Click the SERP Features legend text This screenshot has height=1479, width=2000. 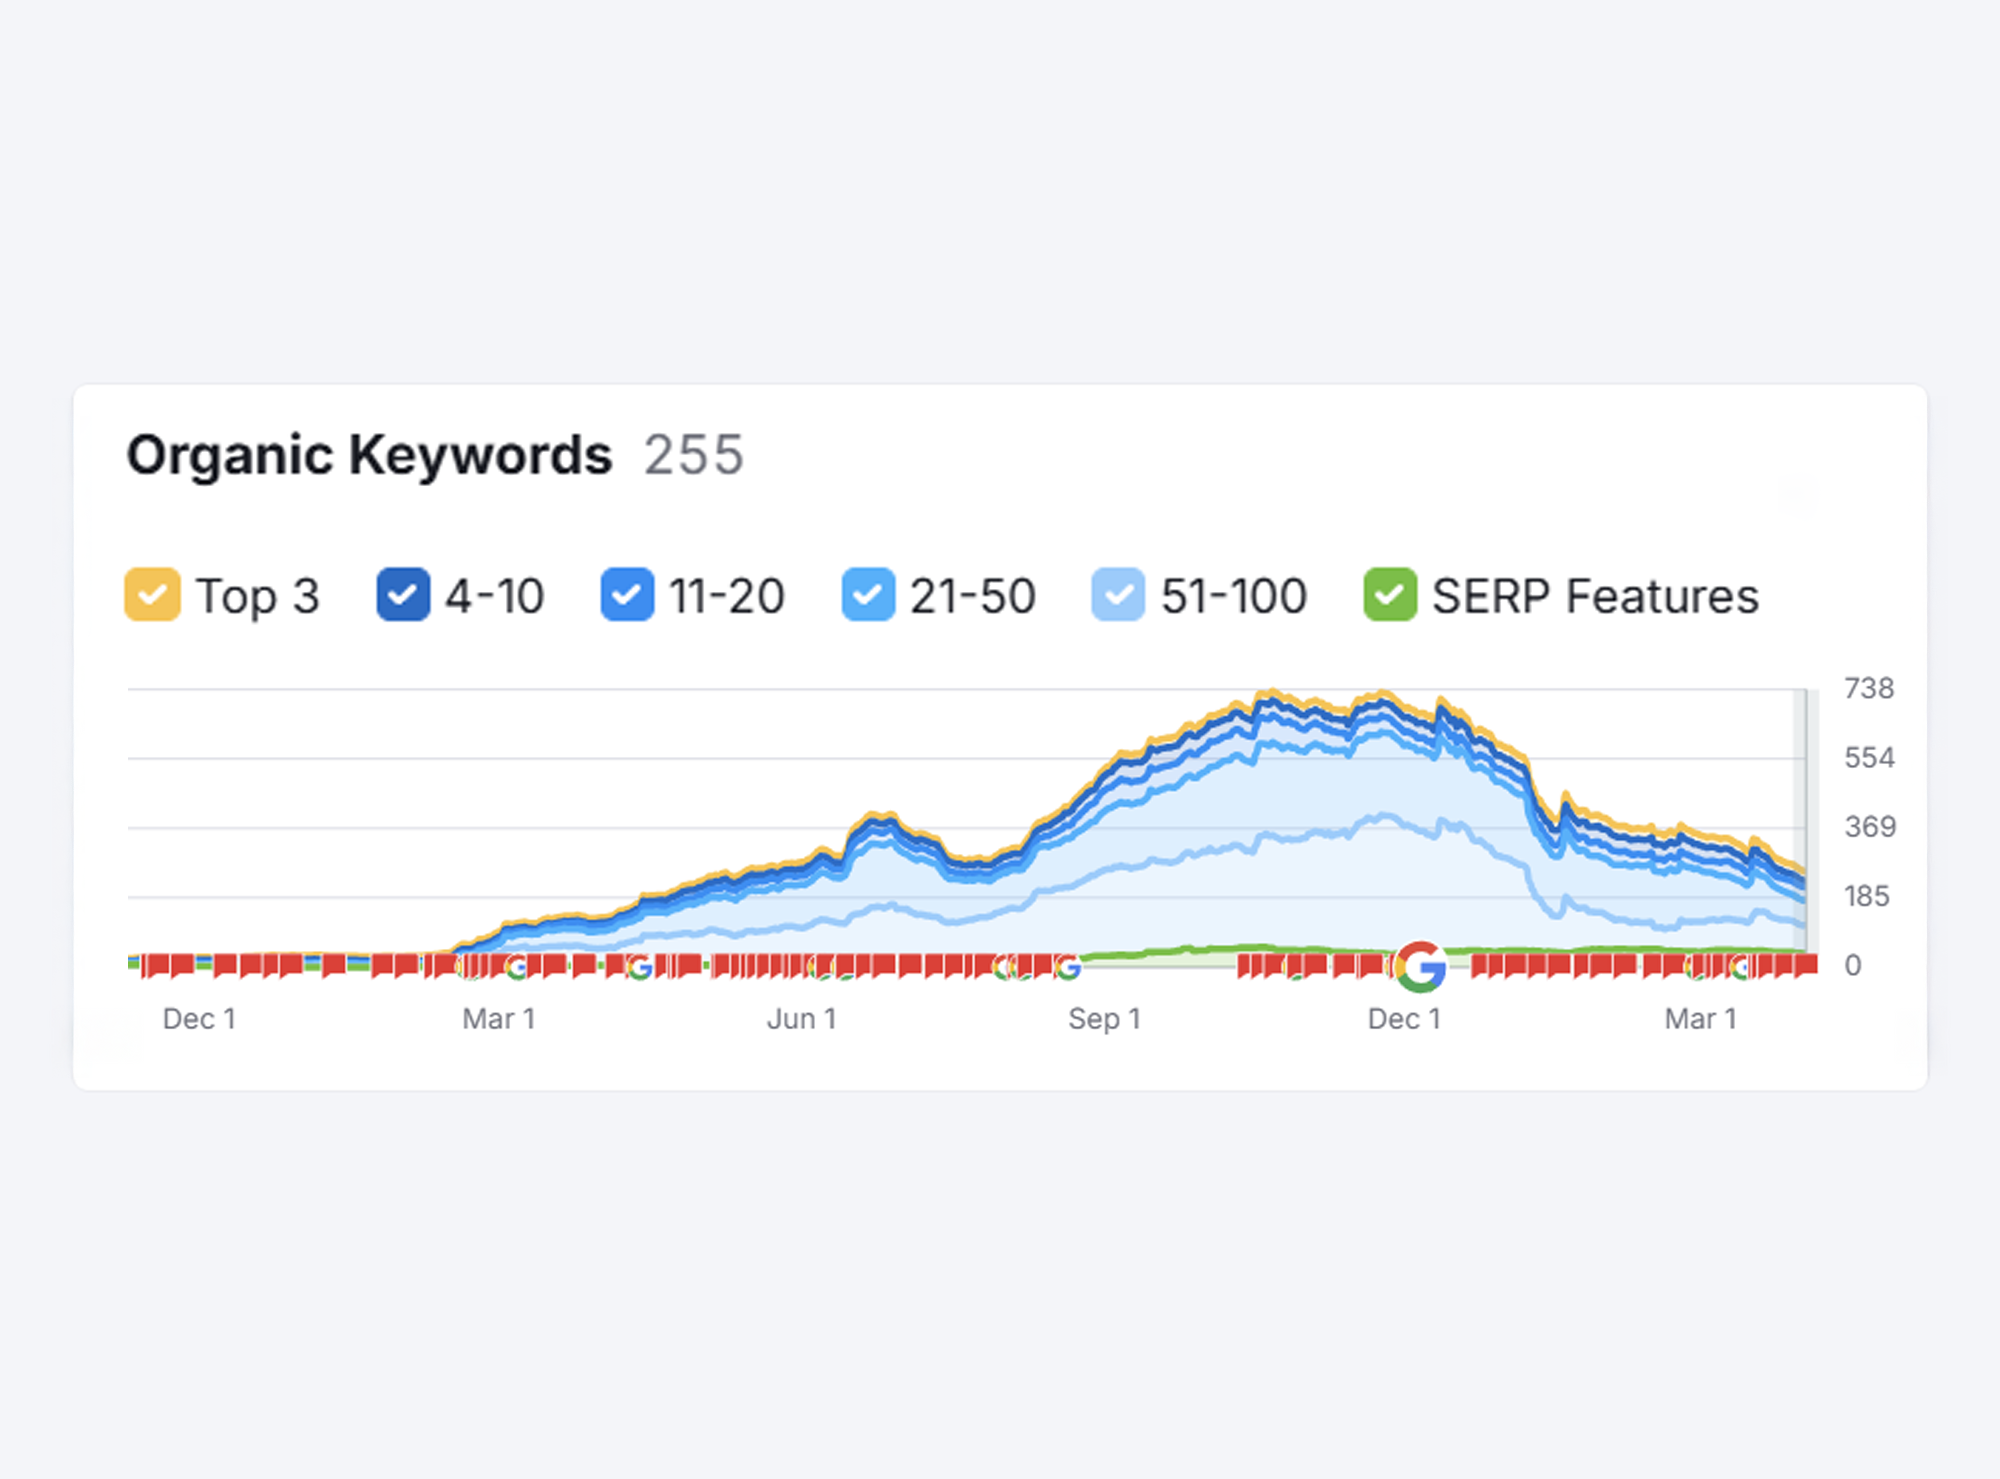1595,596
